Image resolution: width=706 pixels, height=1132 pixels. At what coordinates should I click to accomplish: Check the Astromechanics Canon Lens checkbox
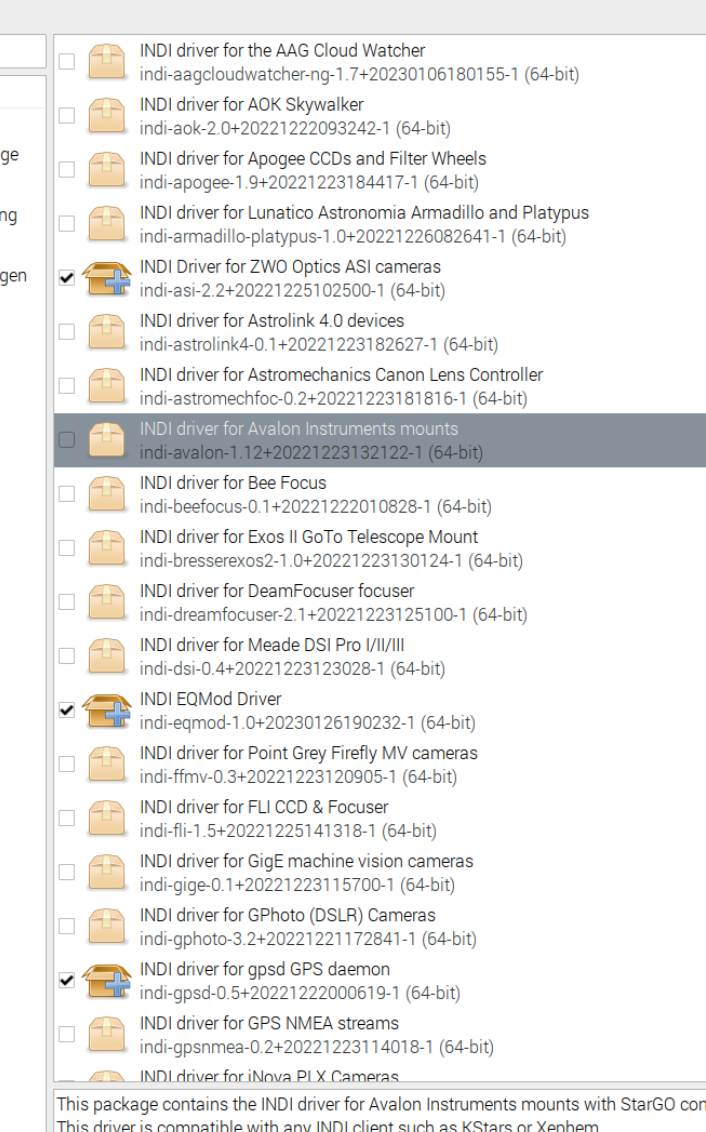(66, 386)
